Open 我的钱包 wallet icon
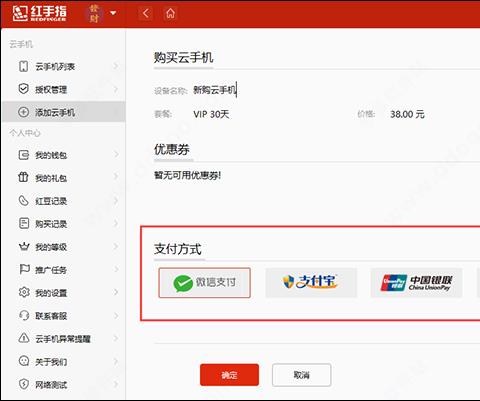 [x=24, y=155]
